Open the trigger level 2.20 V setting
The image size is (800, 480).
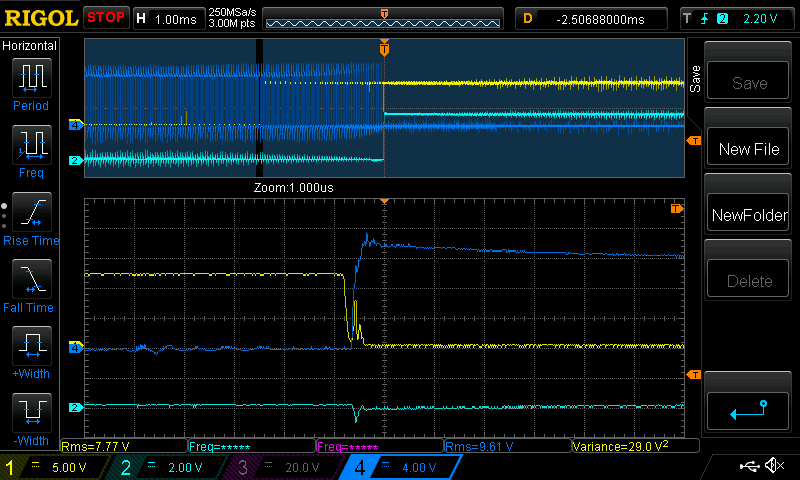click(x=739, y=18)
